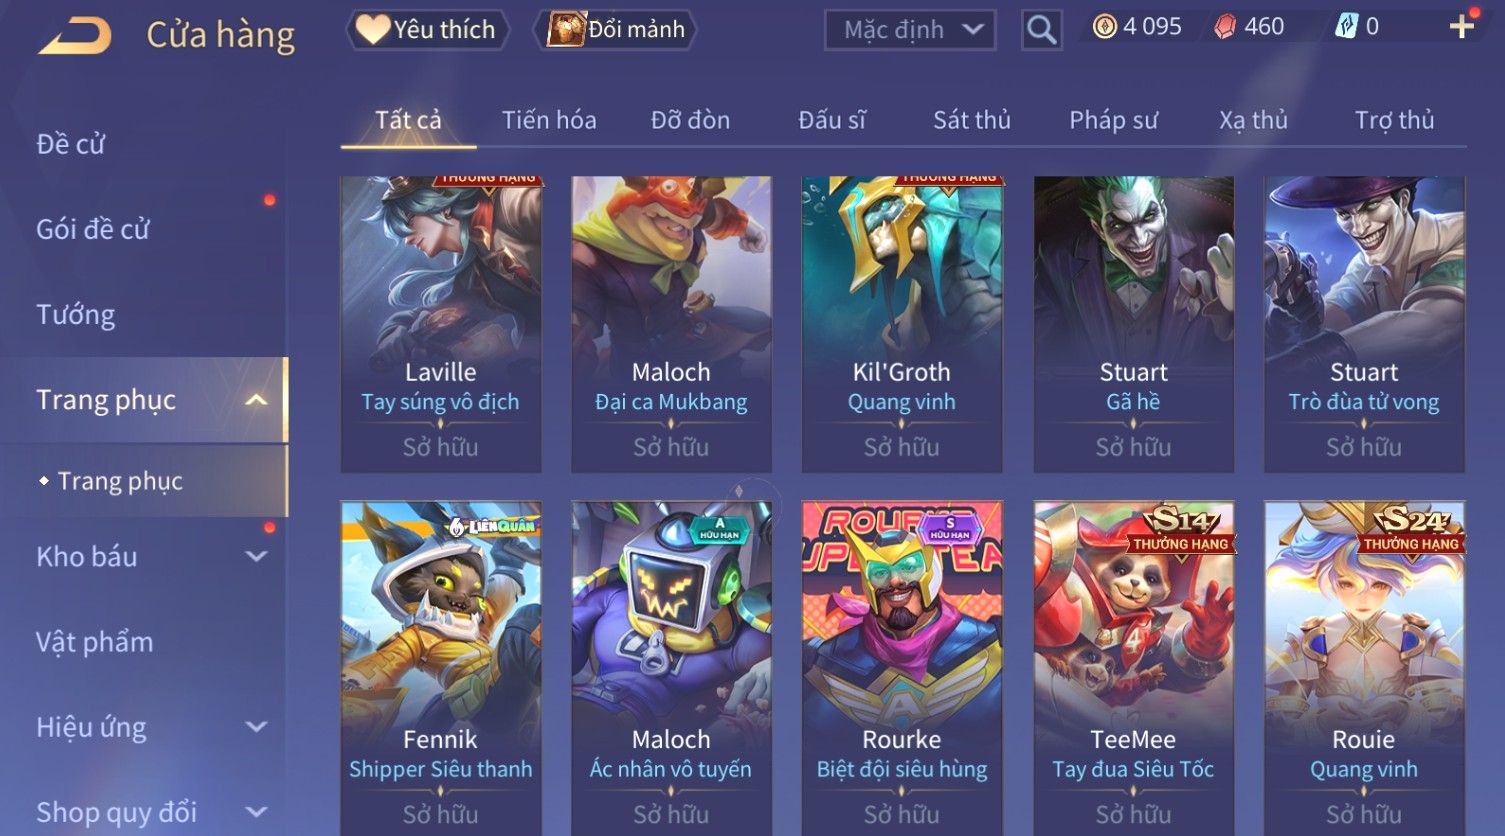Collapse the Trang phục sidebar section
The height and width of the screenshot is (836, 1505).
click(x=256, y=400)
